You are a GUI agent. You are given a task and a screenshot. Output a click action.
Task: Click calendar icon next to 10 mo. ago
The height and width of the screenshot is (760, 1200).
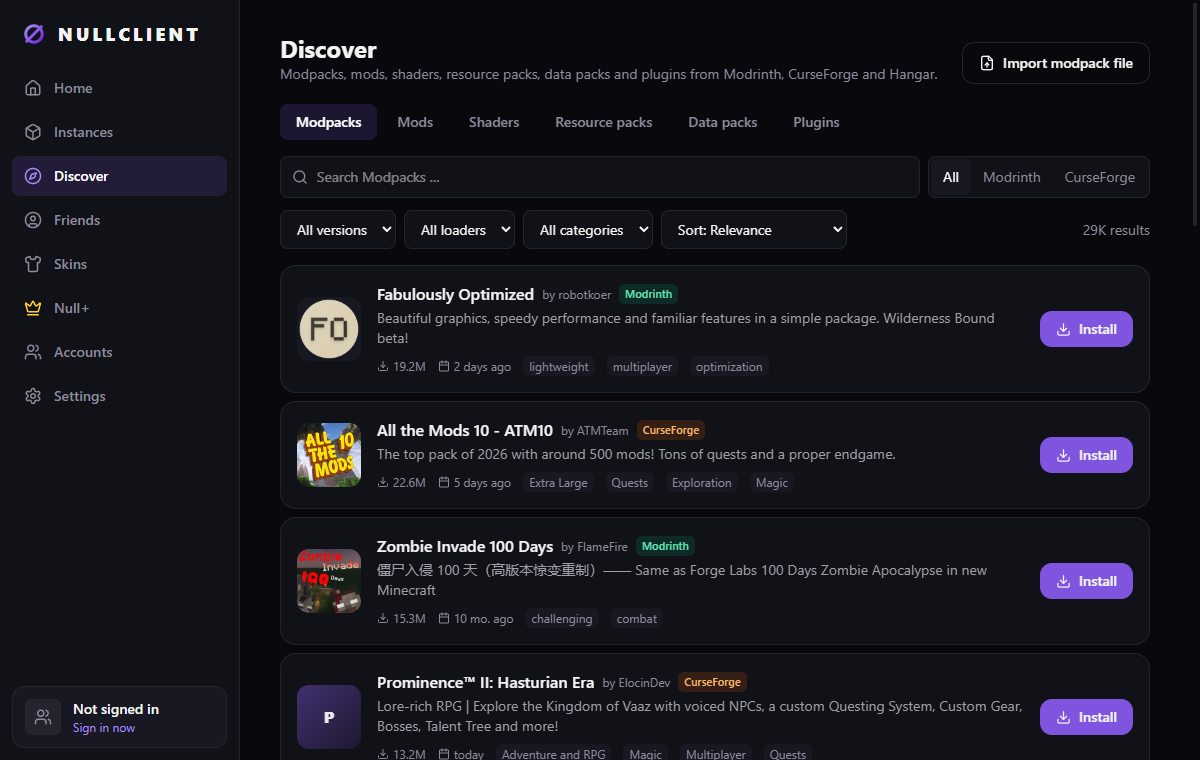pyautogui.click(x=444, y=619)
